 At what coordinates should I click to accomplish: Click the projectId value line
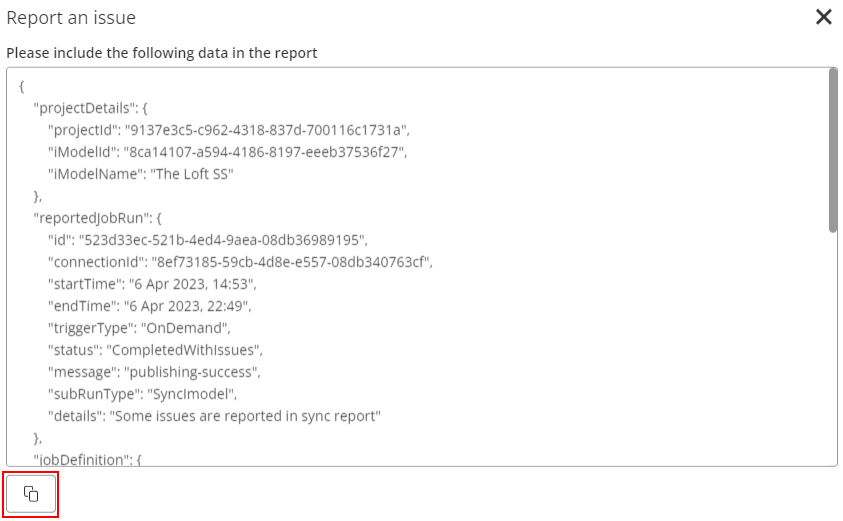pos(229,130)
